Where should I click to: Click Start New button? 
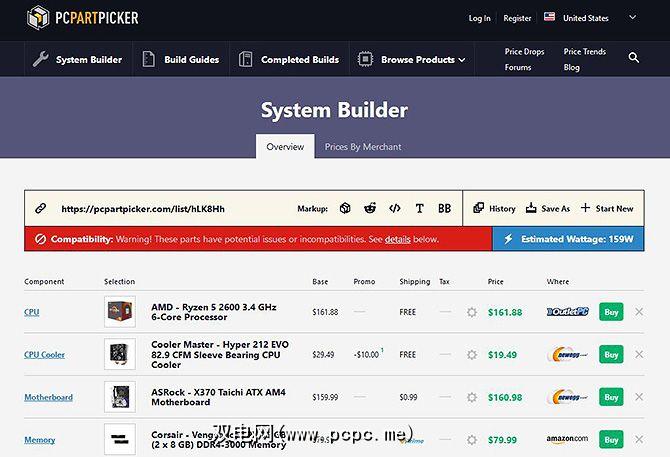[607, 208]
